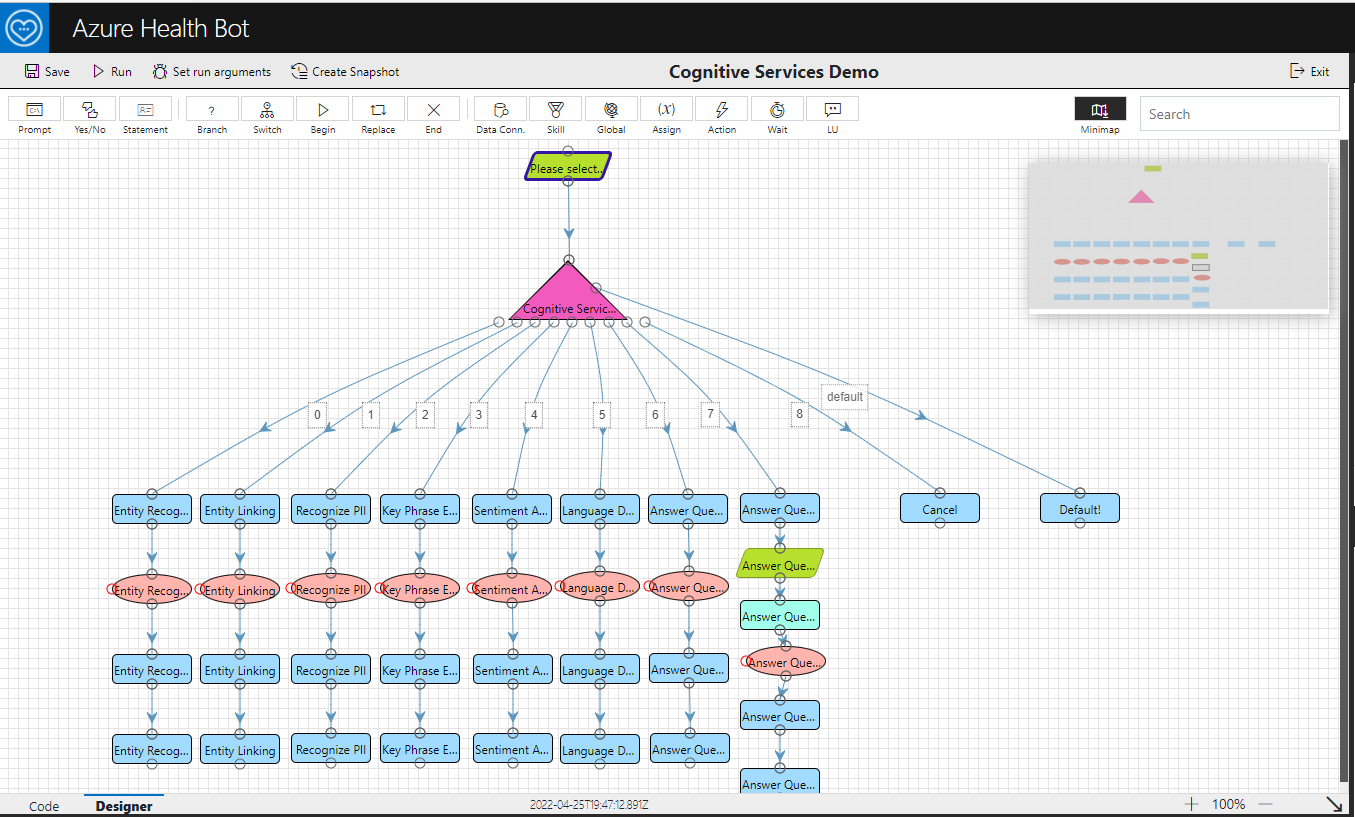1355x817 pixels.
Task: Zoom in with the plus icon
Action: point(1191,804)
